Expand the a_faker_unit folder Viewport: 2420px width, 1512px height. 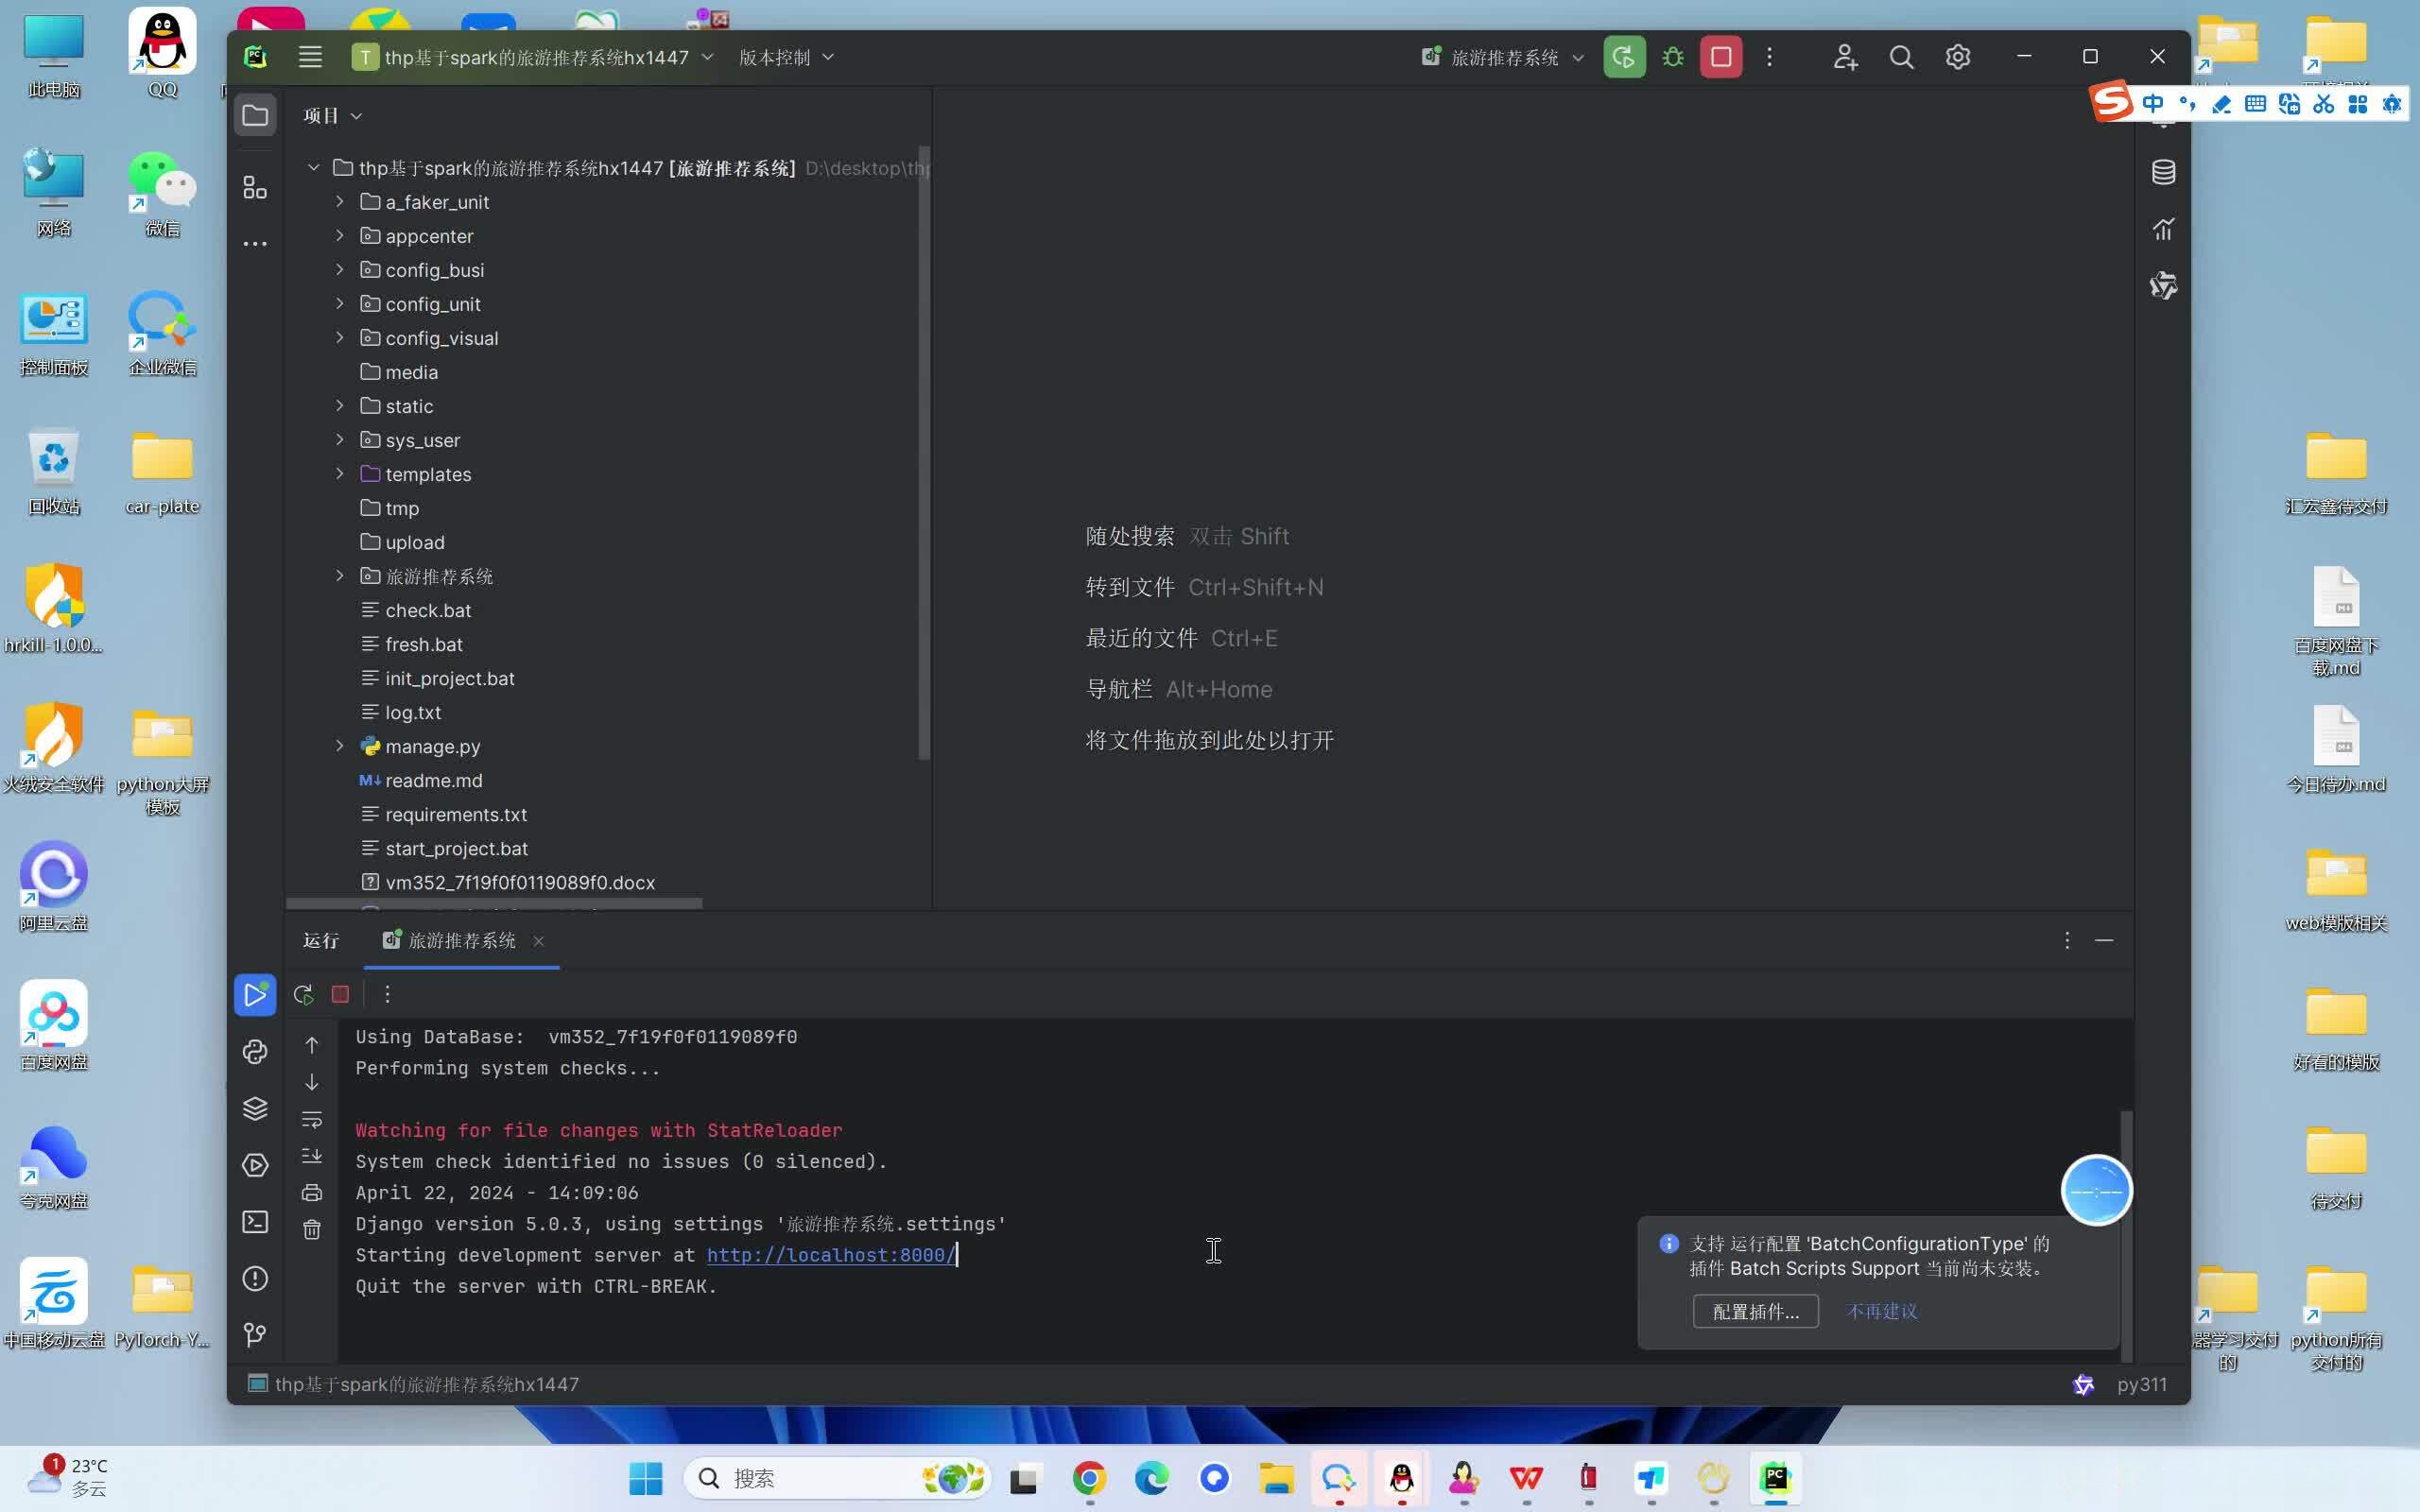340,202
